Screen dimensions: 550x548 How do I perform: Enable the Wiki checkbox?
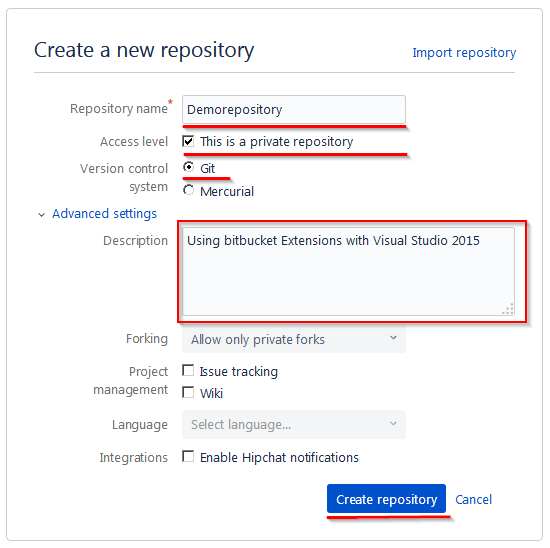188,392
